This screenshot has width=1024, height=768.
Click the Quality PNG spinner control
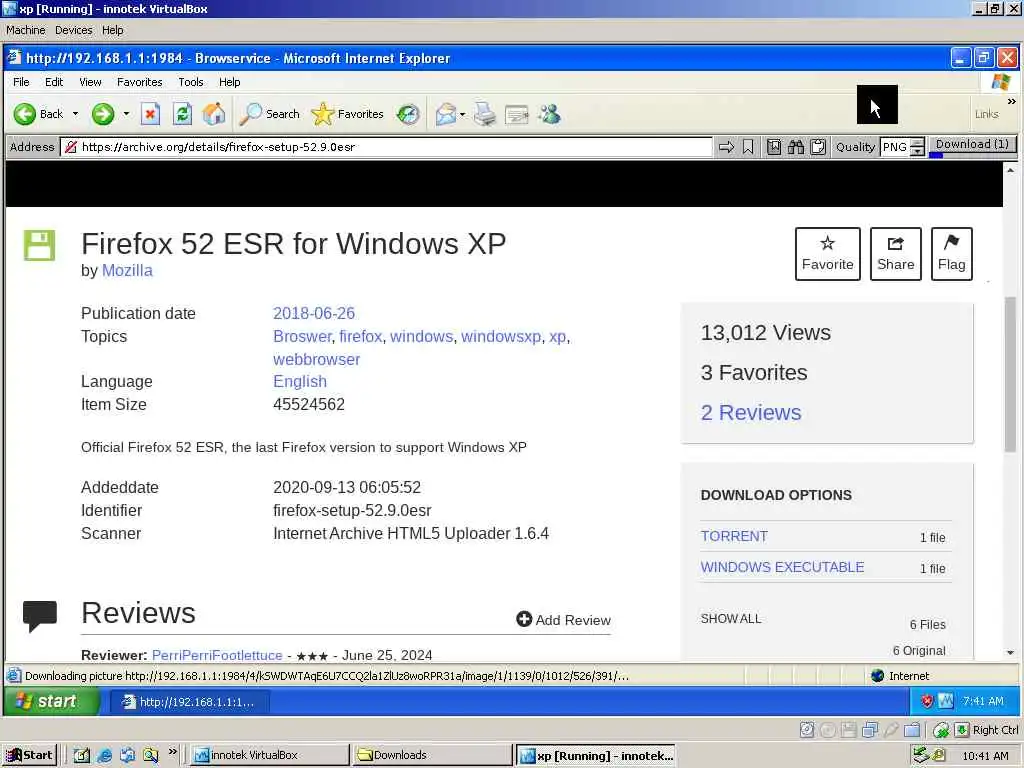(918, 147)
